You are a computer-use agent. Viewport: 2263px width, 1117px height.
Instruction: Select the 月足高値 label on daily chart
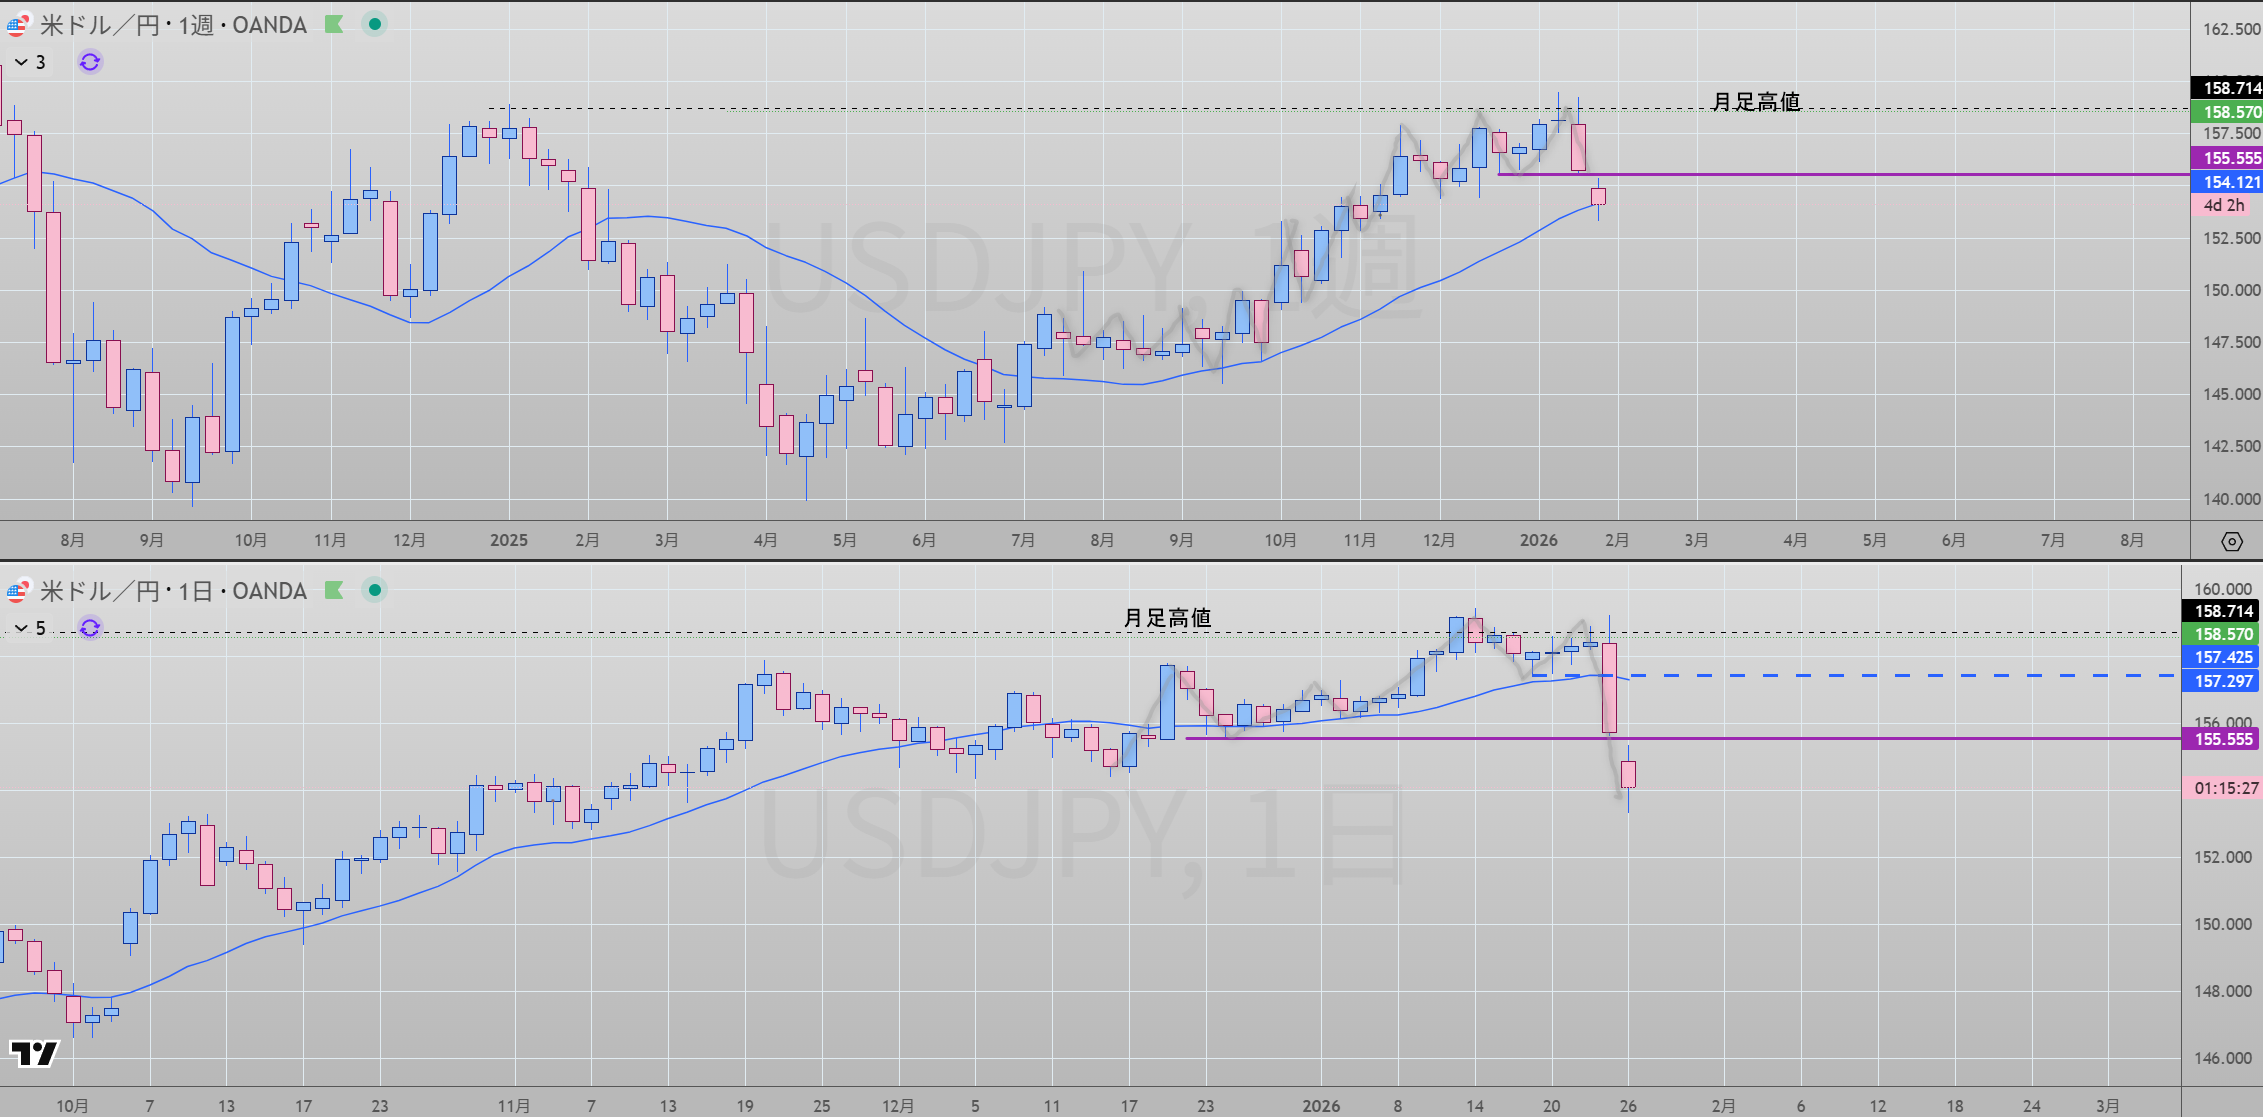click(x=1167, y=618)
